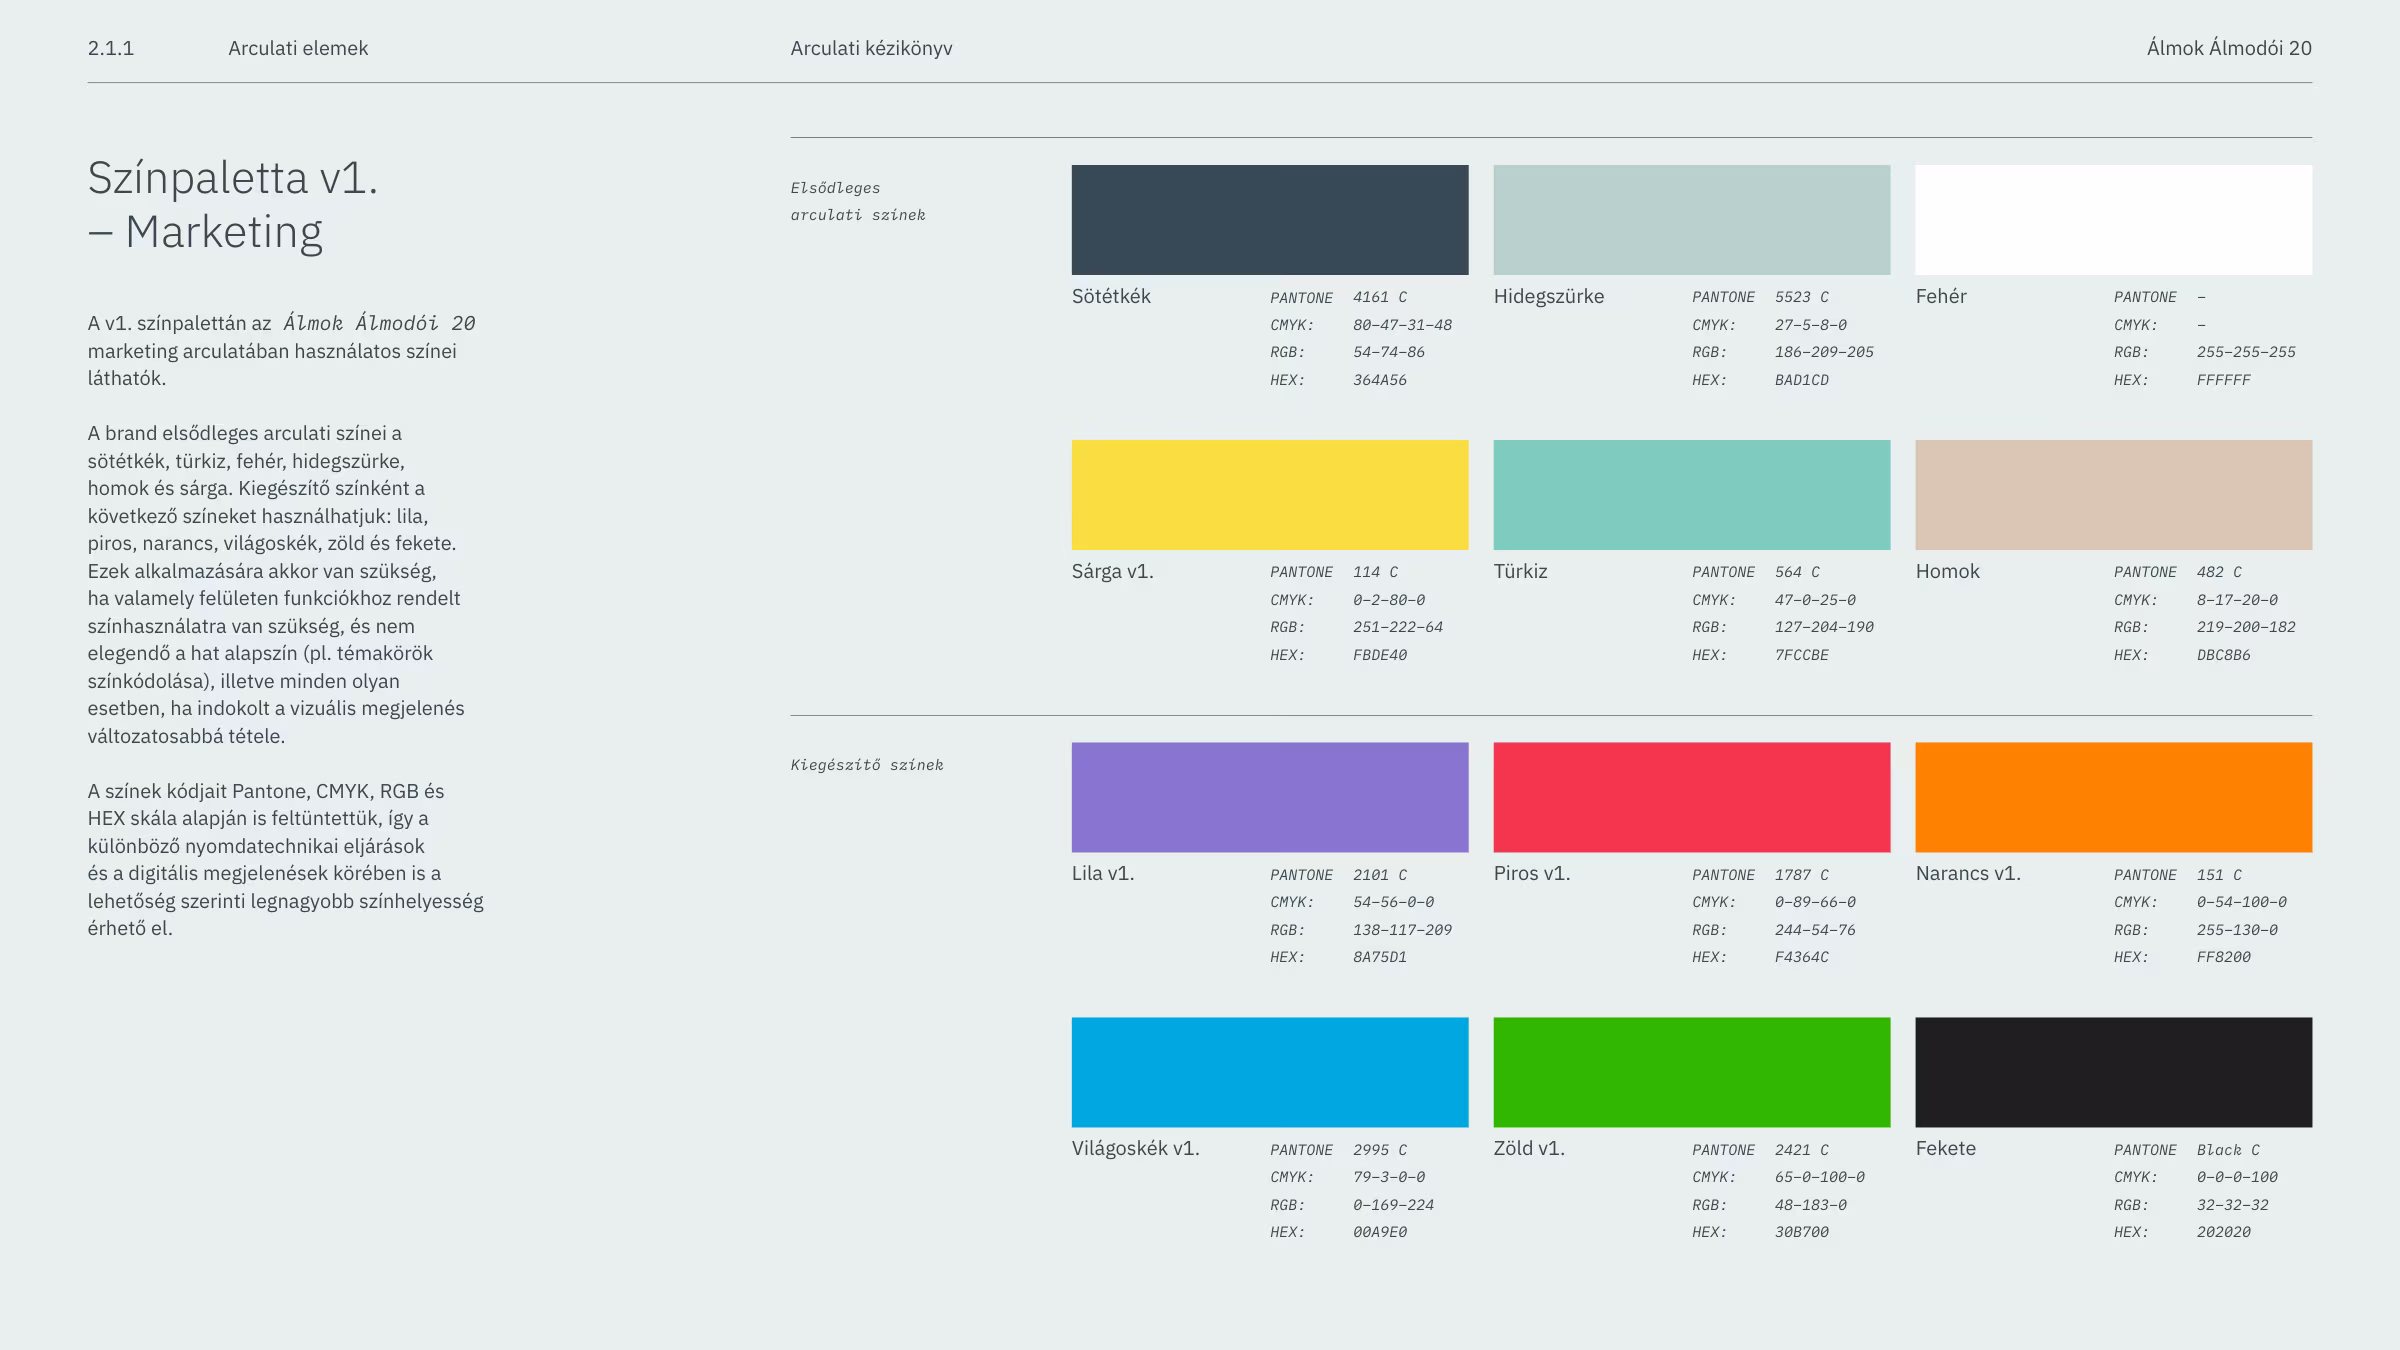2400x1350 pixels.
Task: Click Pantone value '5523 C'
Action: (1802, 297)
